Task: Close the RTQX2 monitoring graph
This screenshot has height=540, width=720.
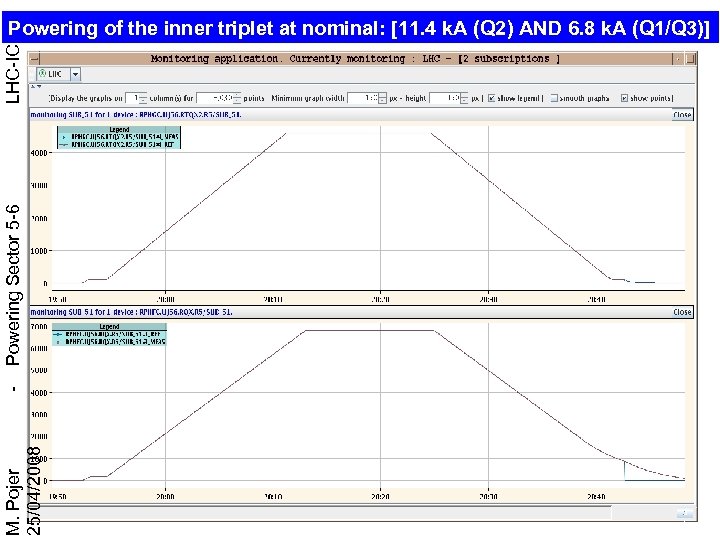Action: pos(682,115)
